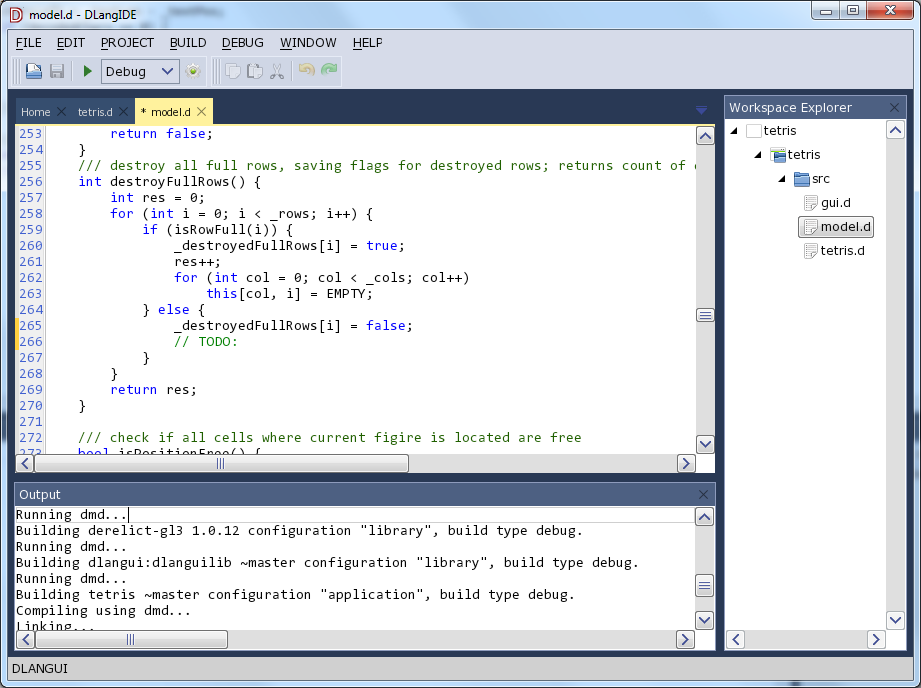Open the editor tab list dropdown arrow
Screen dimensions: 921x688
701,110
